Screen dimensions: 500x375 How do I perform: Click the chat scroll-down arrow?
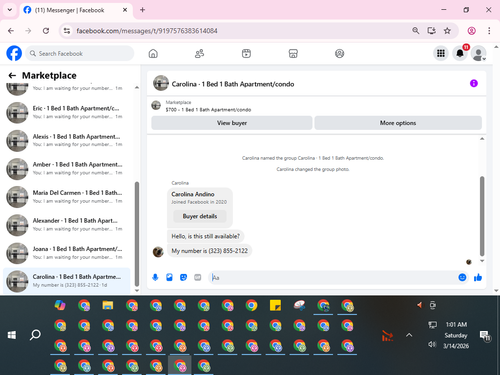(x=482, y=261)
